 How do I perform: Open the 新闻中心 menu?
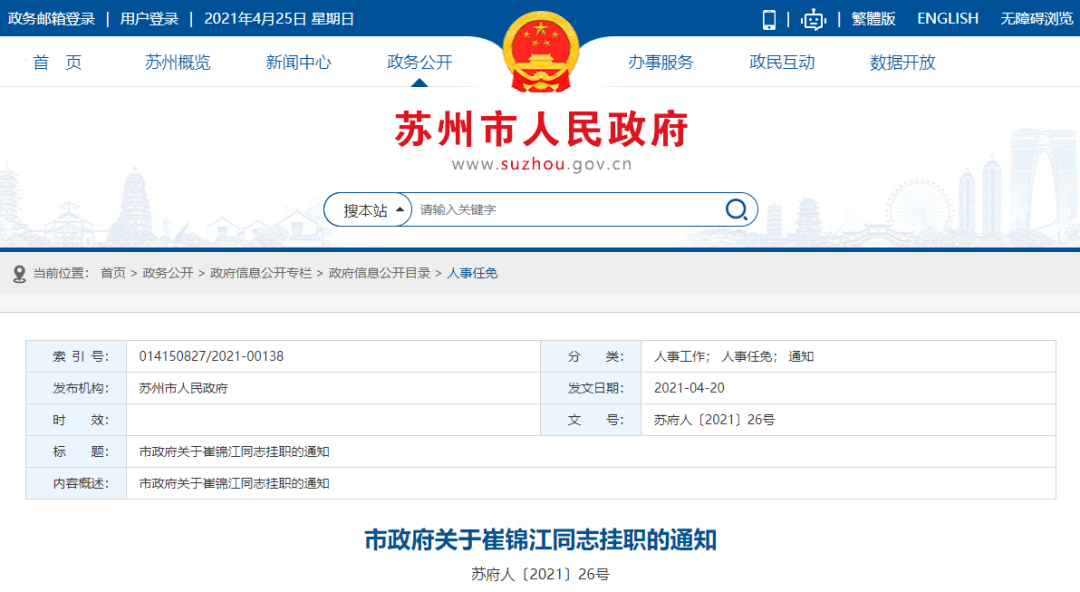point(298,61)
